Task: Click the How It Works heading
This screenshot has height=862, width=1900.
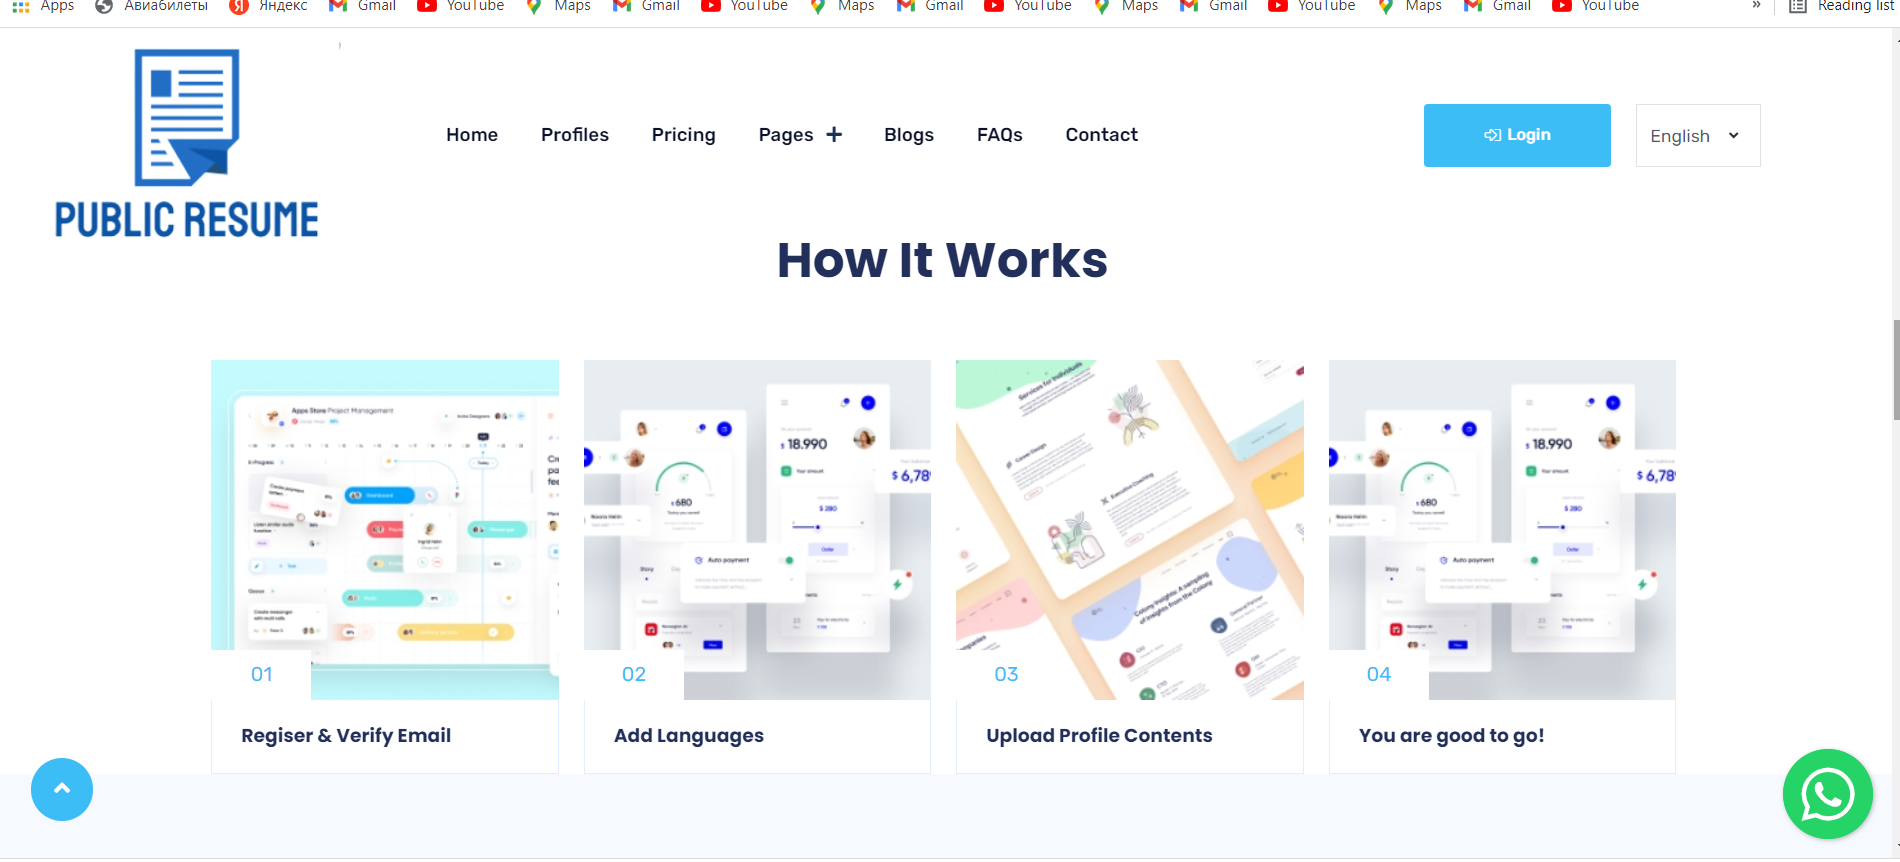Action: click(x=942, y=260)
